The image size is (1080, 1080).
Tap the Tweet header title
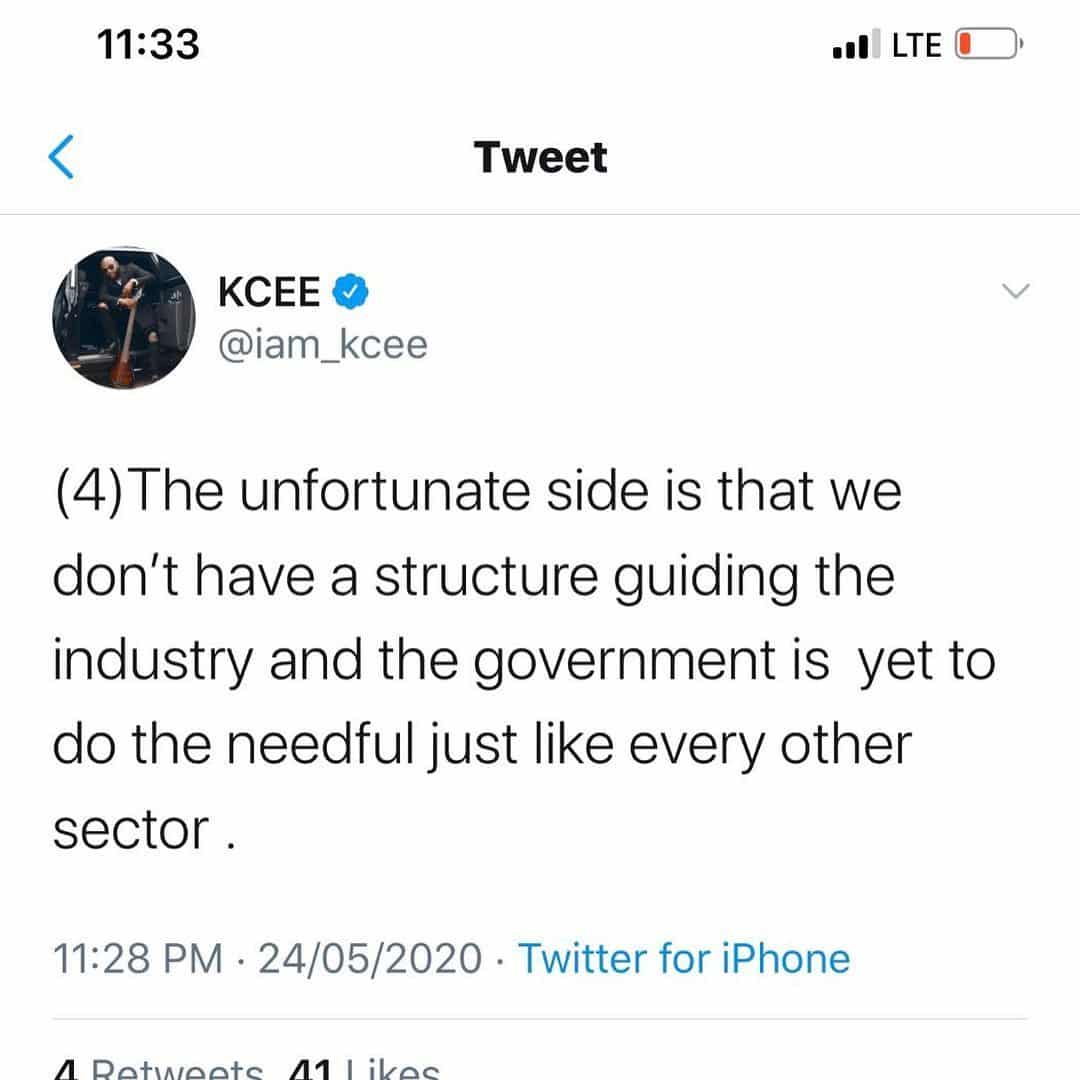point(540,158)
